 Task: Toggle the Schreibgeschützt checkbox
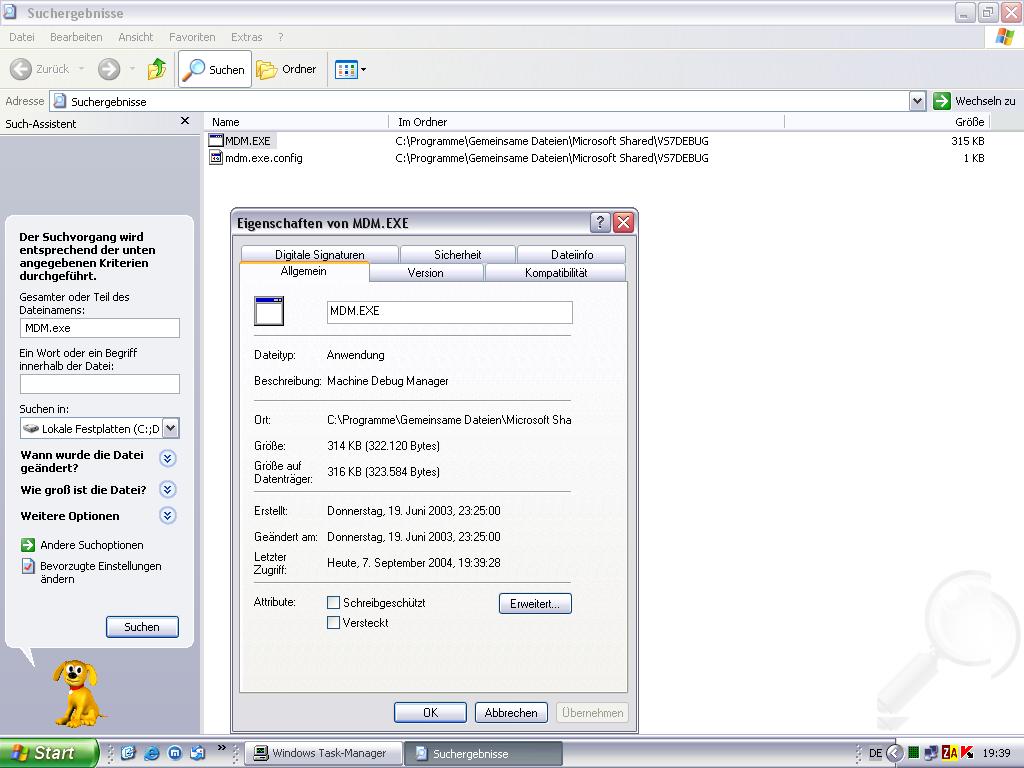point(333,602)
